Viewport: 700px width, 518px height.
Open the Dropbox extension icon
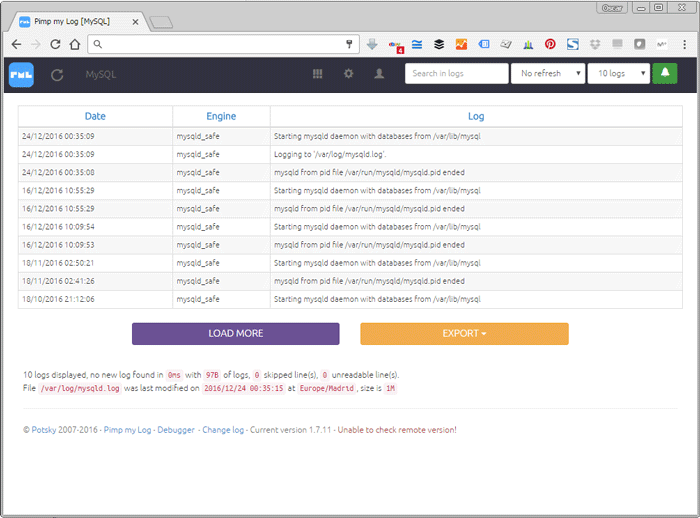tap(595, 44)
